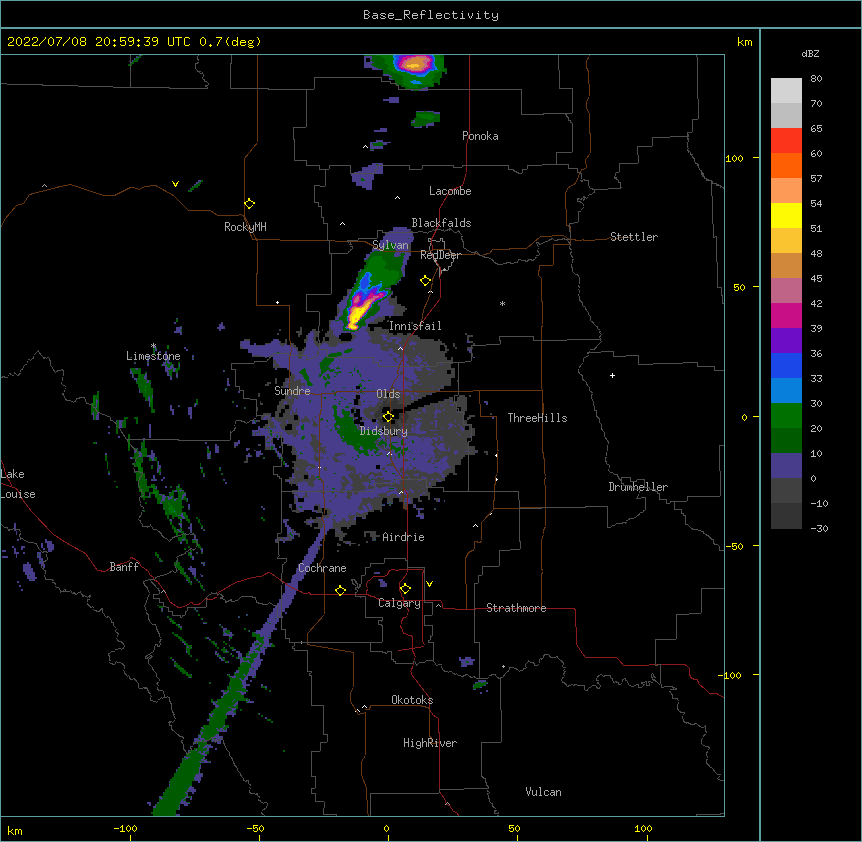
Task: Click the Calgary label
Action: pos(399,603)
